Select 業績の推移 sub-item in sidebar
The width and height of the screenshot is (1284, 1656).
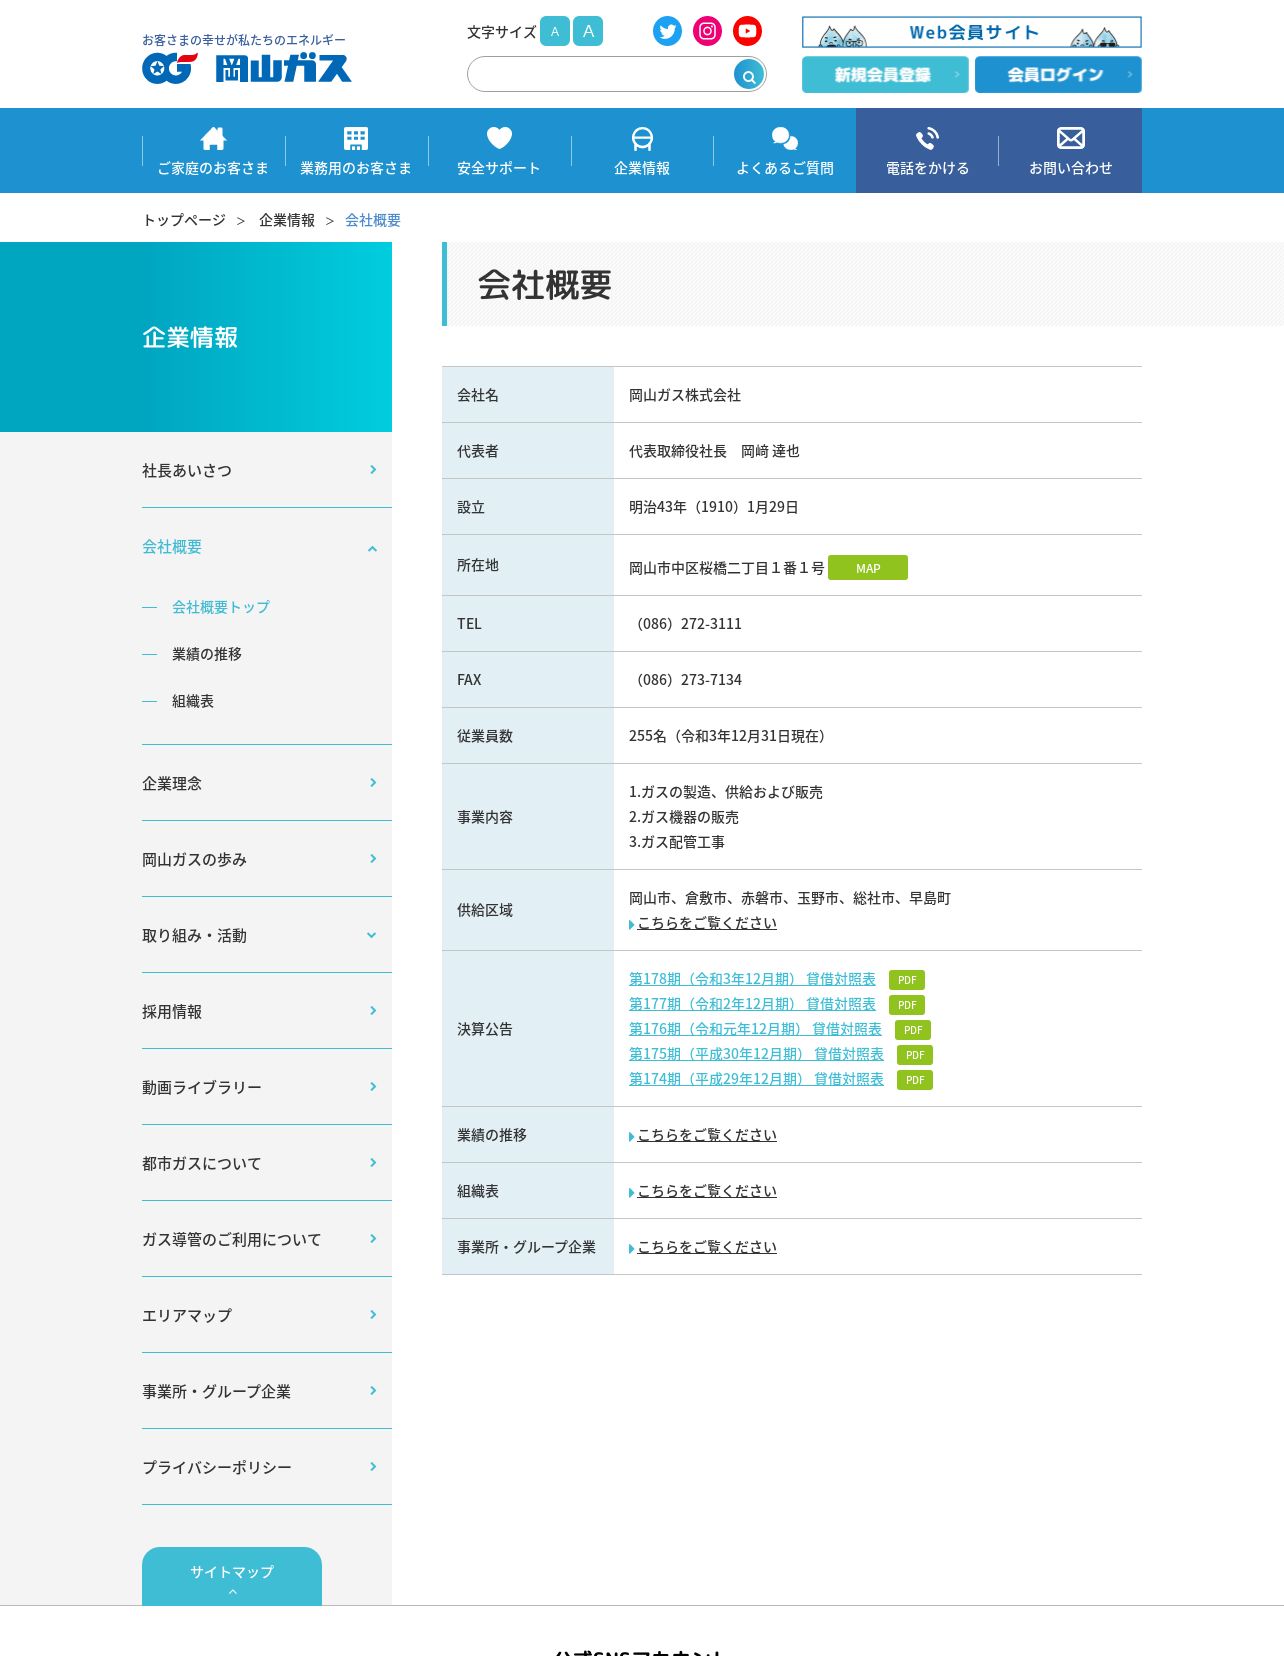(x=207, y=654)
